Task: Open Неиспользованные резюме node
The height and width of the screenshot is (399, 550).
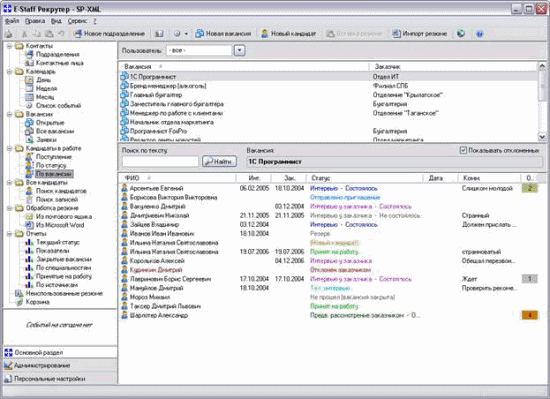Action: click(64, 293)
